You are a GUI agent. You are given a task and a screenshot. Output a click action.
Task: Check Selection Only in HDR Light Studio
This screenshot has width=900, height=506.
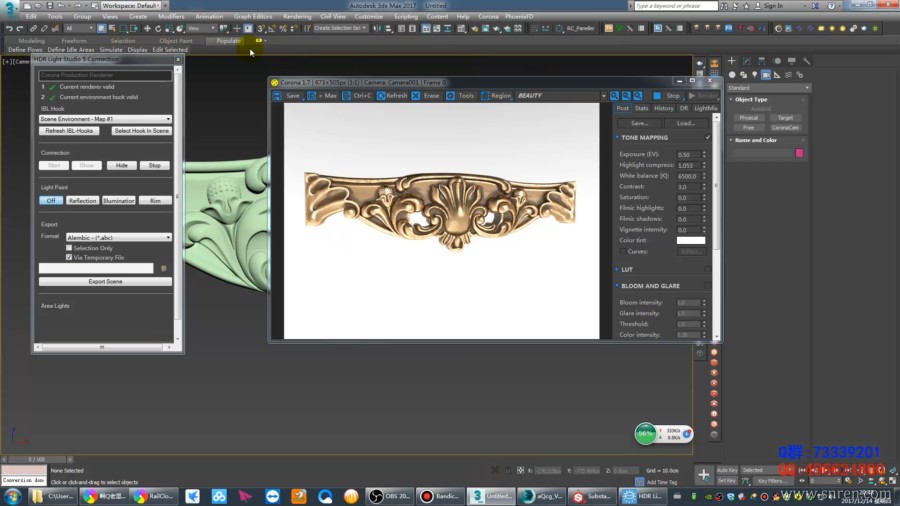point(69,248)
